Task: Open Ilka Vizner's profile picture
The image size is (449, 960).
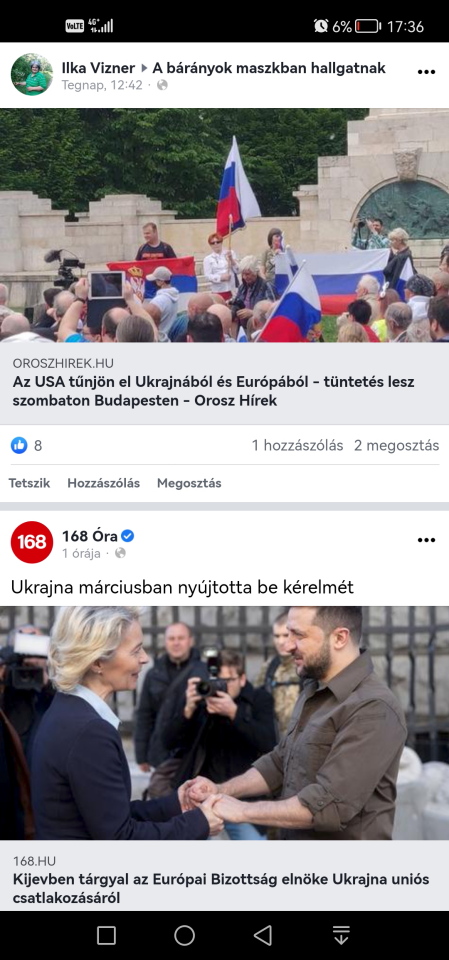Action: point(32,74)
